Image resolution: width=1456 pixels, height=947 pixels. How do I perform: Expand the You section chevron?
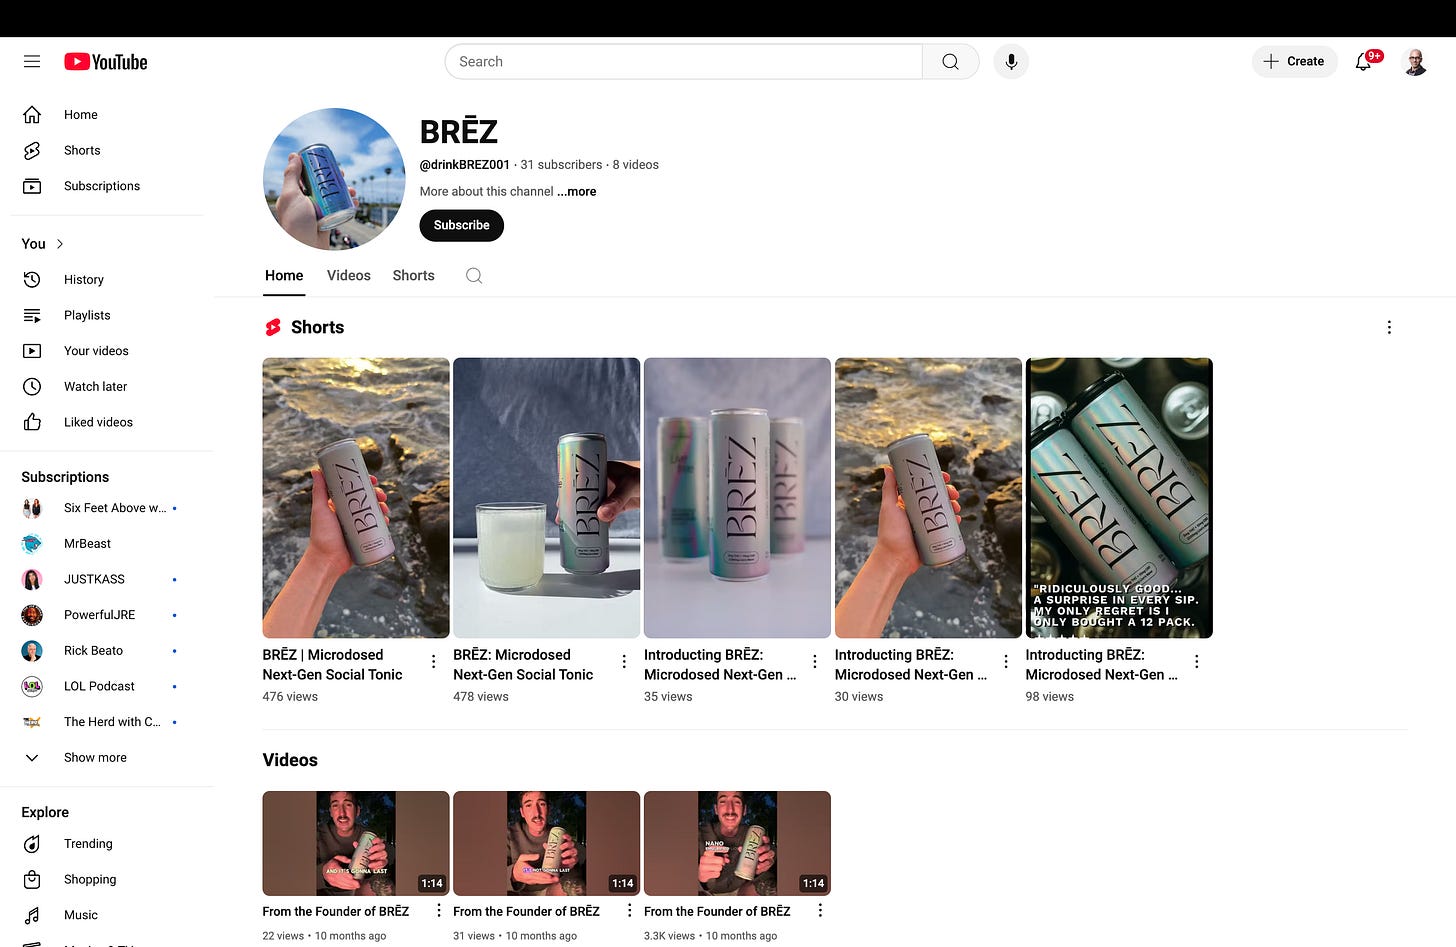coord(60,244)
